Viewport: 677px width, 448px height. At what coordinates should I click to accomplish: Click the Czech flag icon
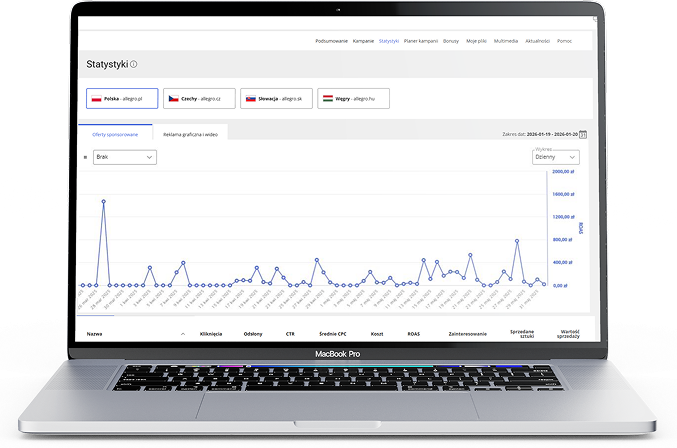pos(173,99)
